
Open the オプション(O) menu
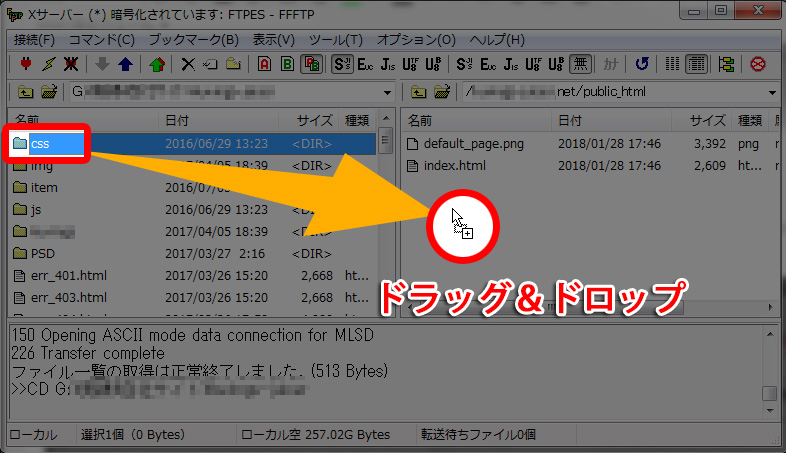[x=416, y=40]
